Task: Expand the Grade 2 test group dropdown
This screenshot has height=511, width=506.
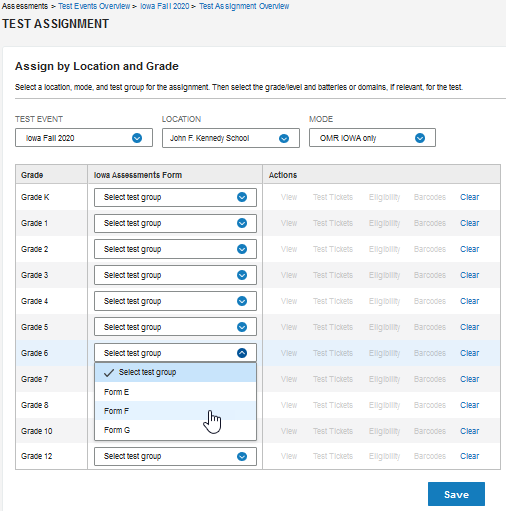Action: (x=175, y=249)
